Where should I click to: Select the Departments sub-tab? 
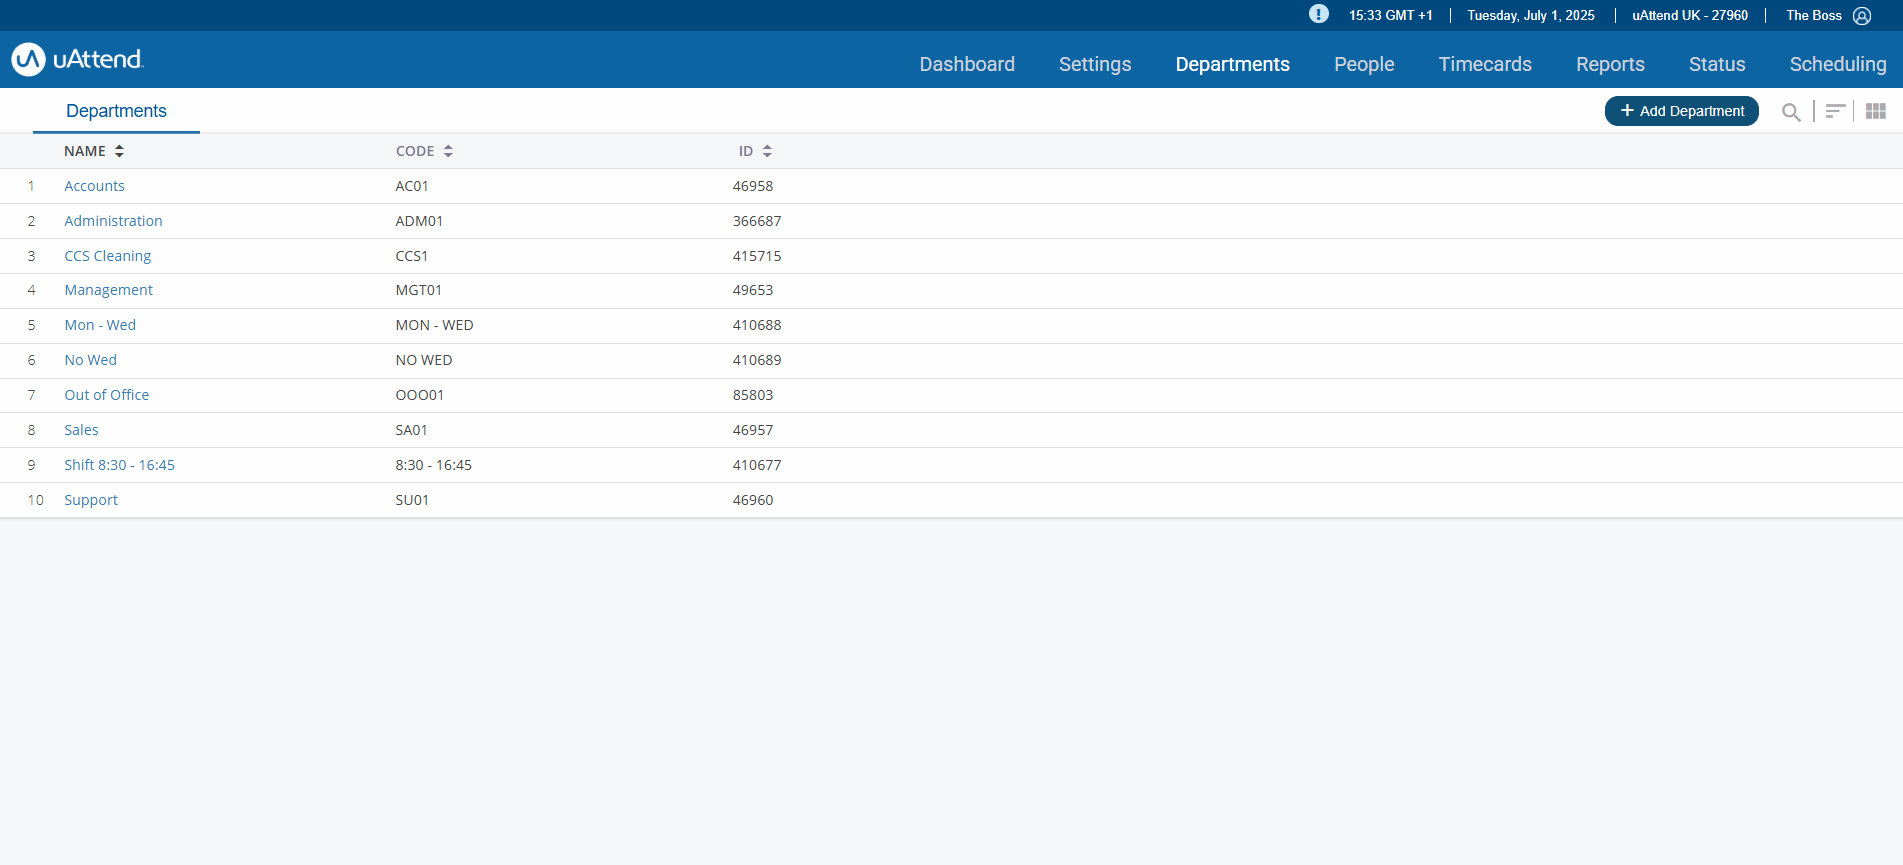[x=116, y=111]
